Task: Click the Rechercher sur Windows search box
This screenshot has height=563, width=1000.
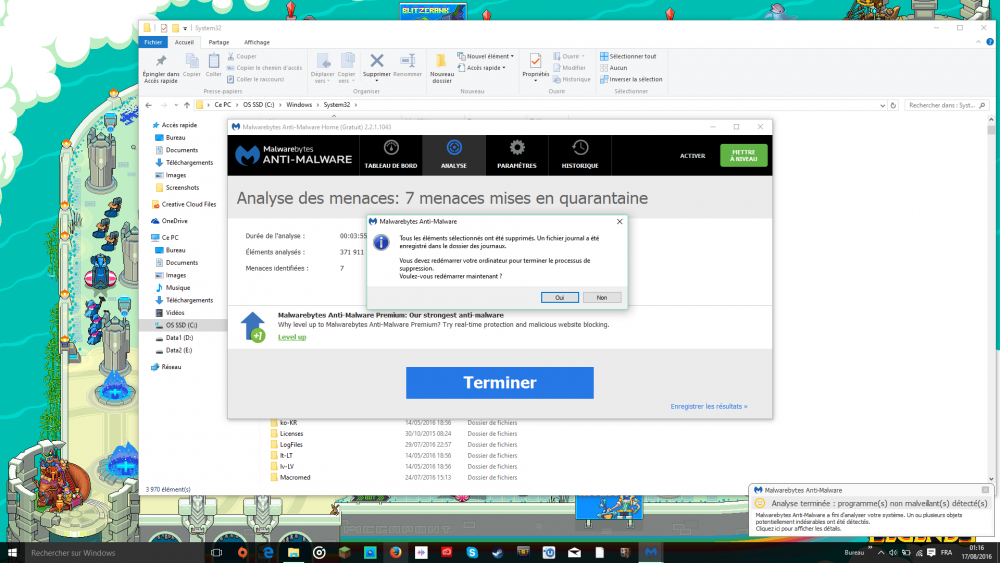Action: coord(114,552)
